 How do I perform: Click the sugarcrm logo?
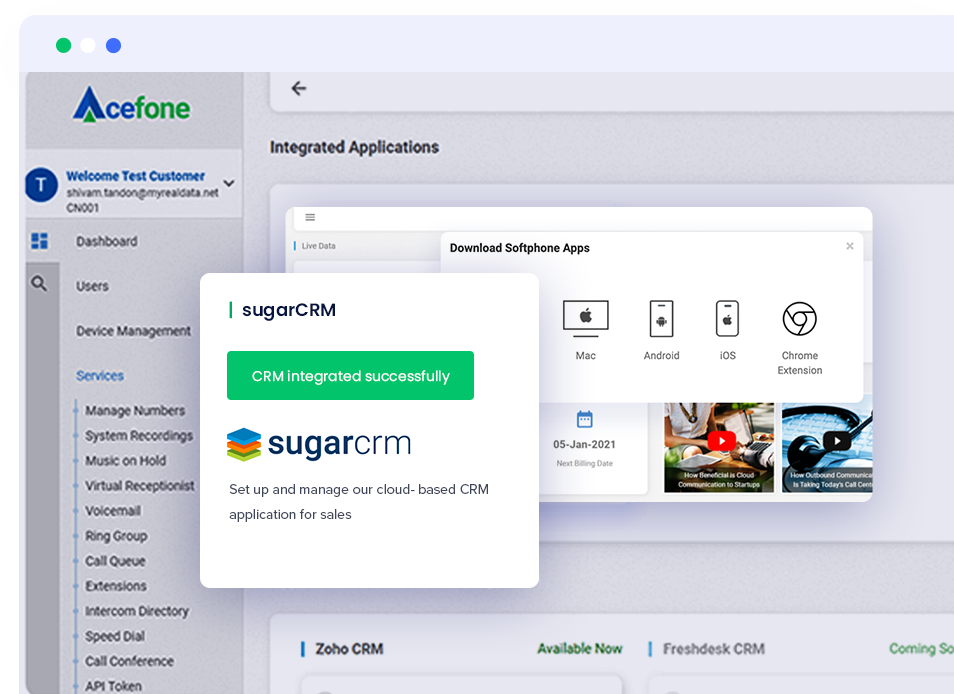(319, 444)
